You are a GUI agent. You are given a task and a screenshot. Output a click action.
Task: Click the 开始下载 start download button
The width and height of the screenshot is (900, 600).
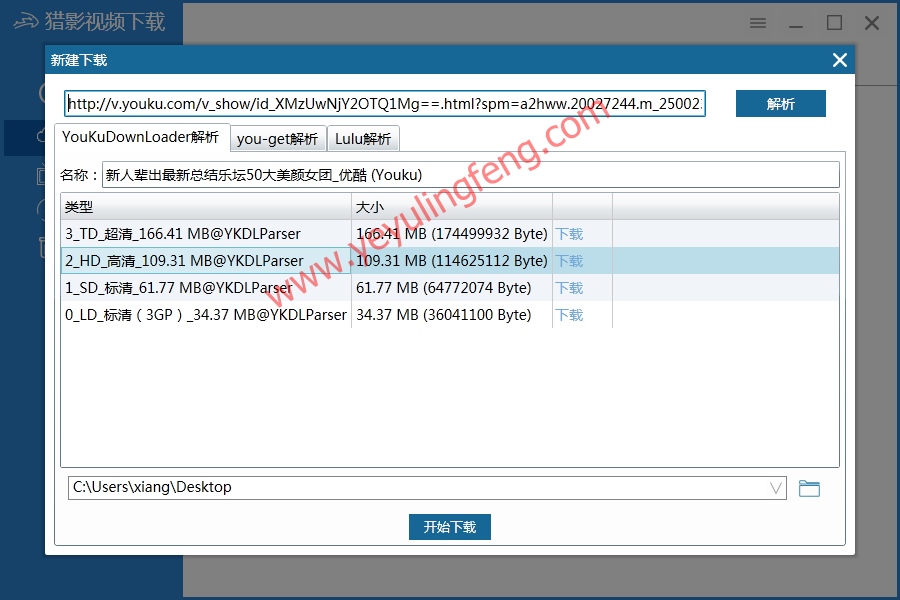(x=449, y=527)
